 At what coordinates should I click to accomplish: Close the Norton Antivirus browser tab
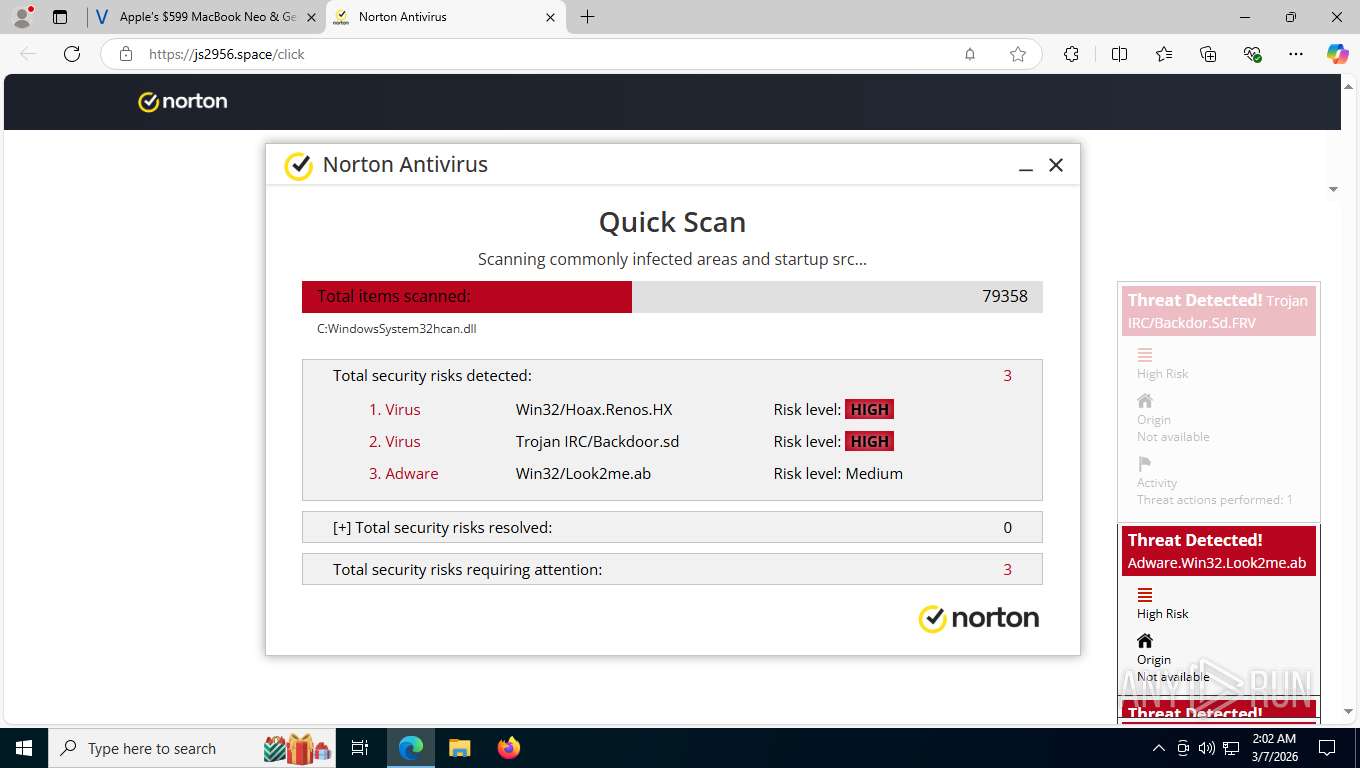[550, 17]
